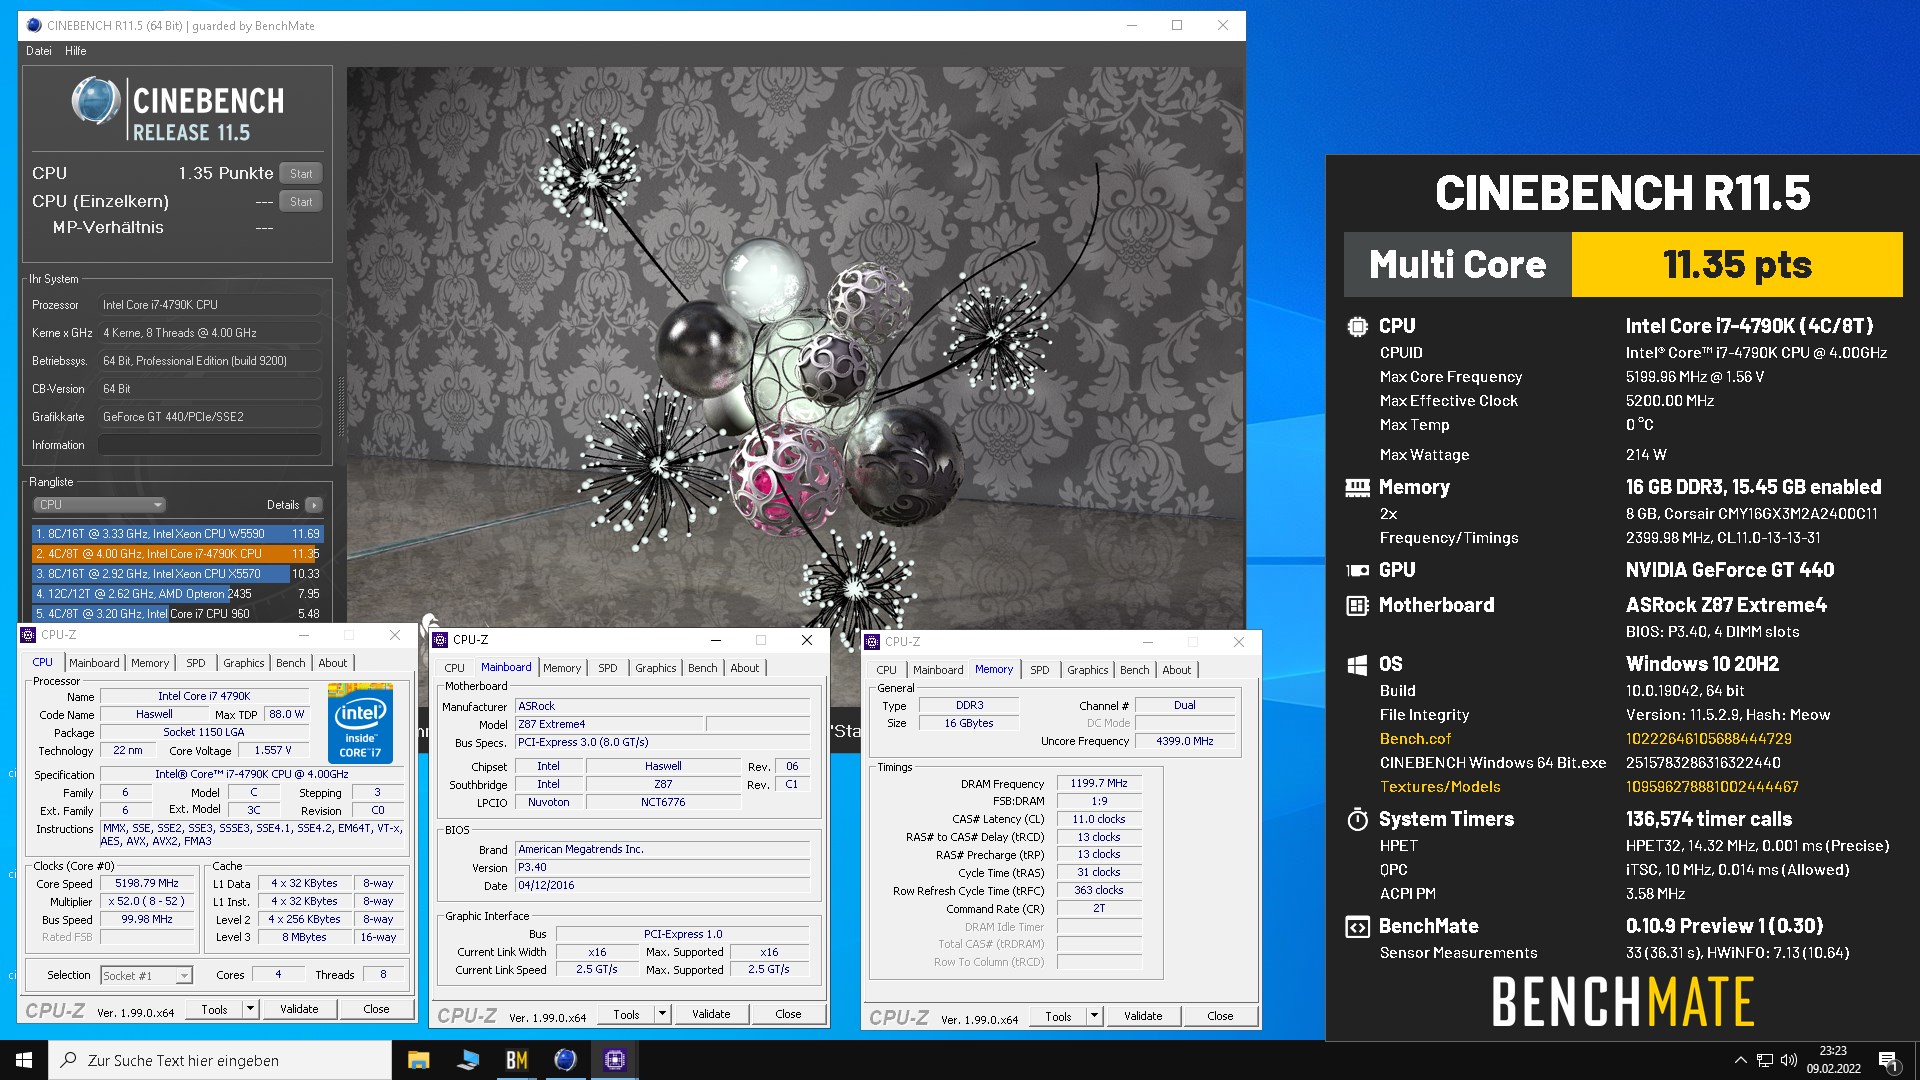Click the taskbar icon left of BM
The width and height of the screenshot is (1920, 1080).
[x=467, y=1060]
